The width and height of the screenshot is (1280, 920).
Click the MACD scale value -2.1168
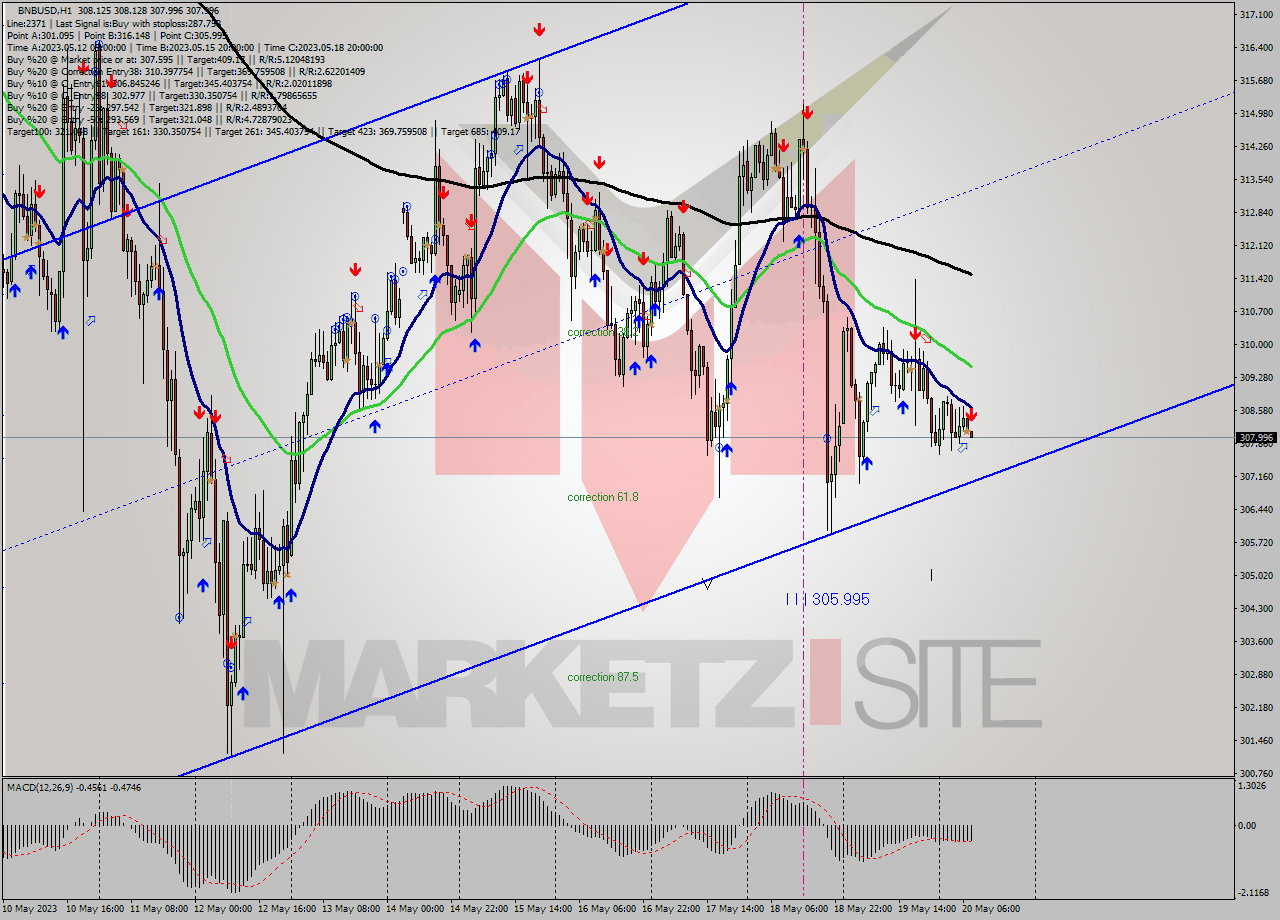point(1255,893)
